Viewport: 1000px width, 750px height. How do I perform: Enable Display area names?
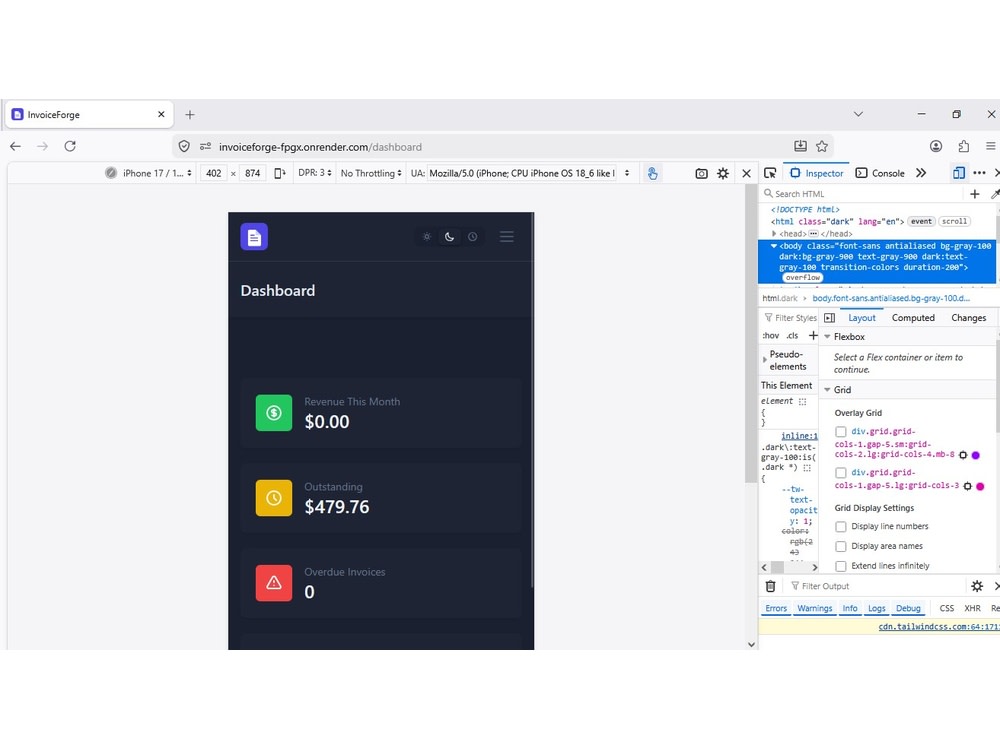tap(841, 546)
